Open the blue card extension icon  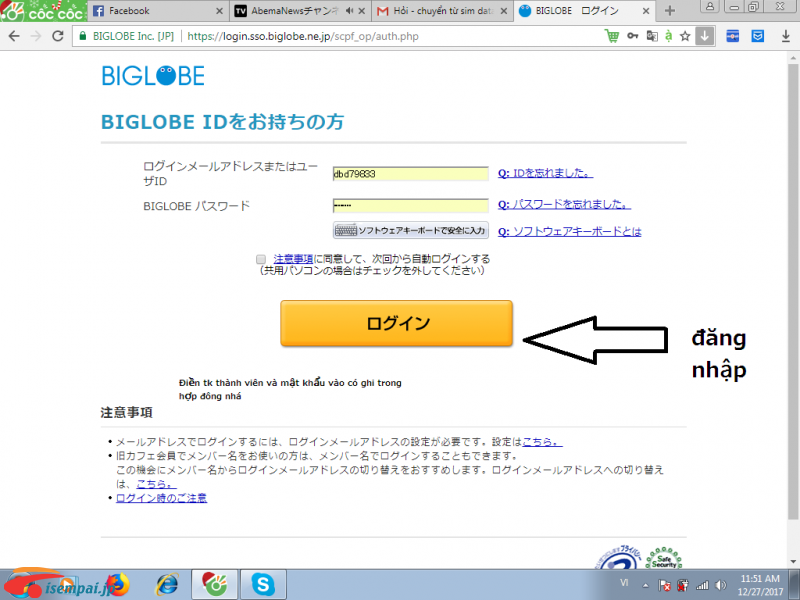[733, 36]
